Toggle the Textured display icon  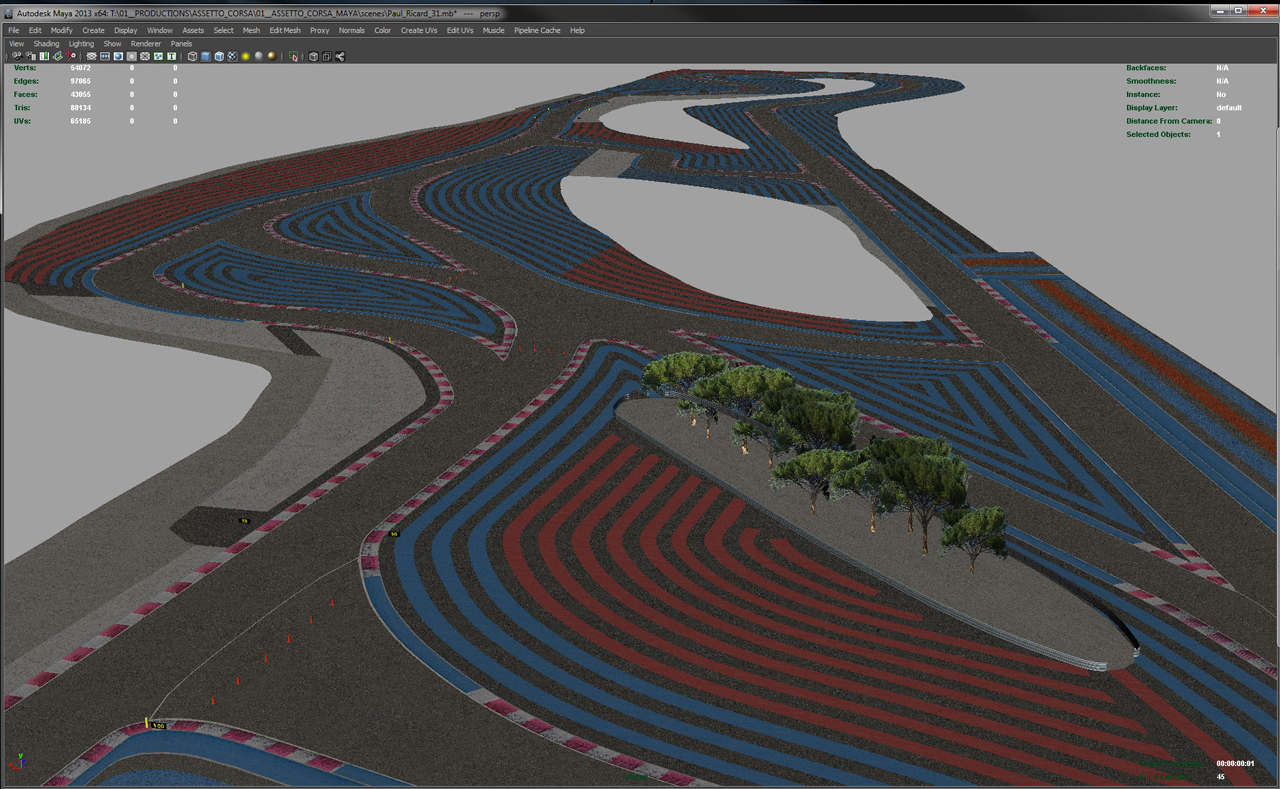coord(232,56)
